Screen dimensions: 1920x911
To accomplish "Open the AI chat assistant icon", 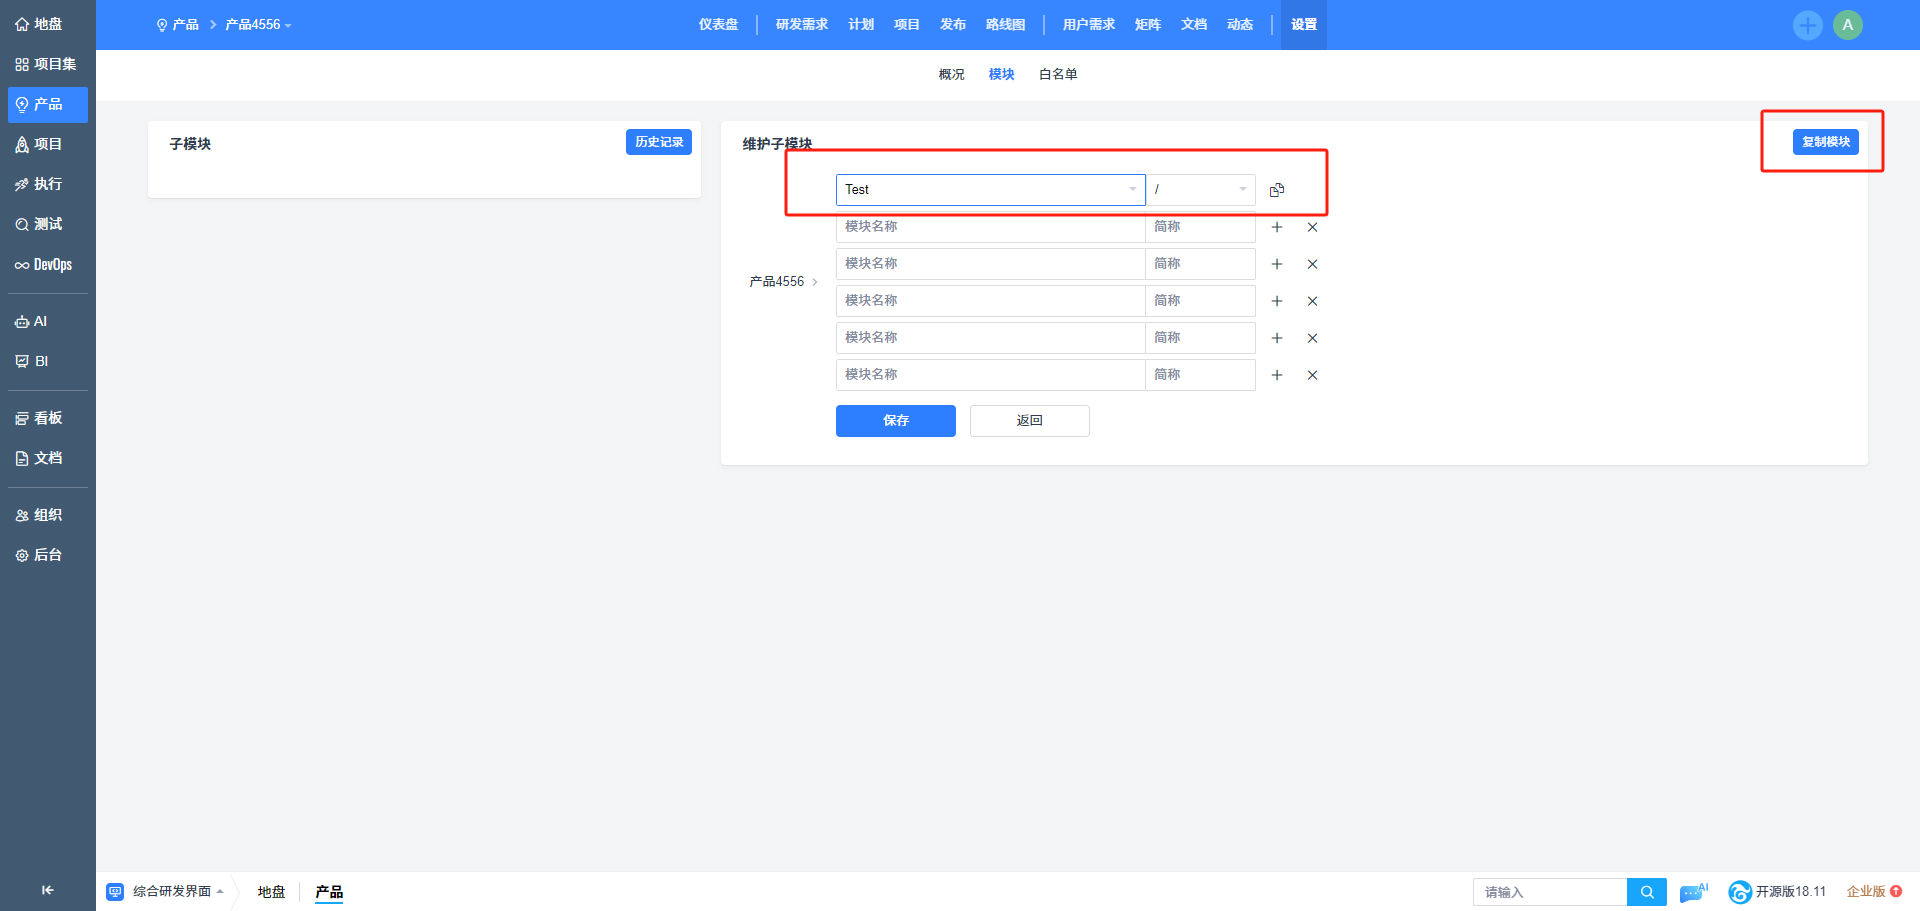I will 1694,892.
